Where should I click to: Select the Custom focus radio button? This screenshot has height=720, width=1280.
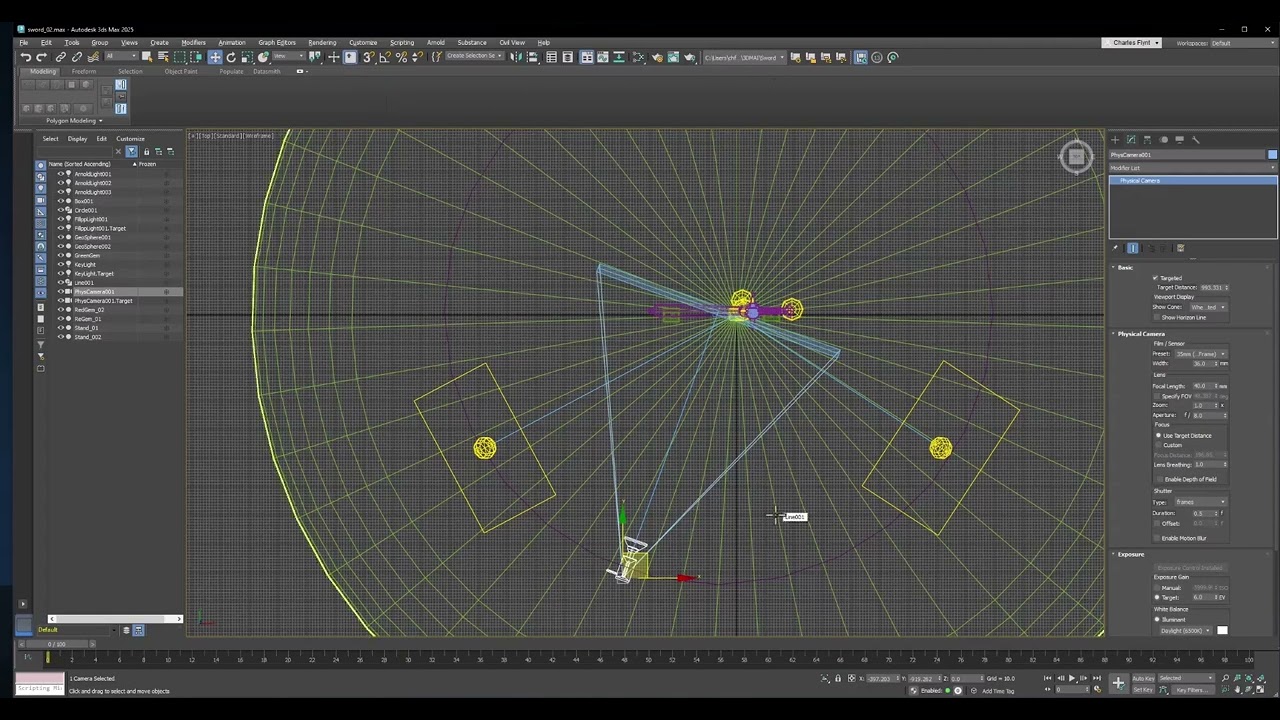pos(1159,445)
